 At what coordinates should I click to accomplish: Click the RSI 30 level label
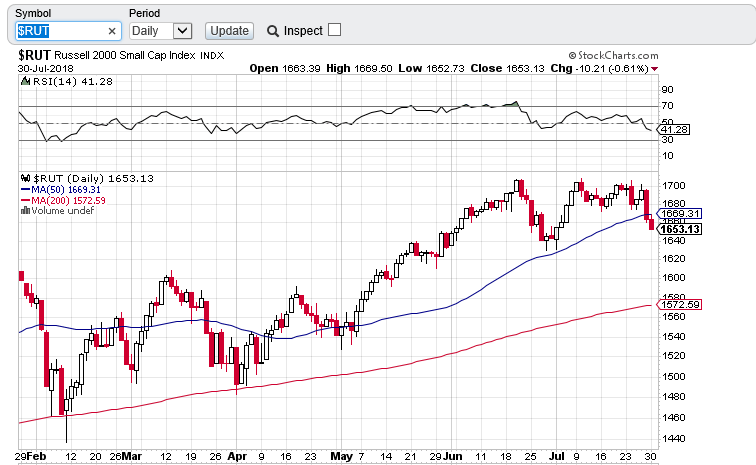click(668, 139)
